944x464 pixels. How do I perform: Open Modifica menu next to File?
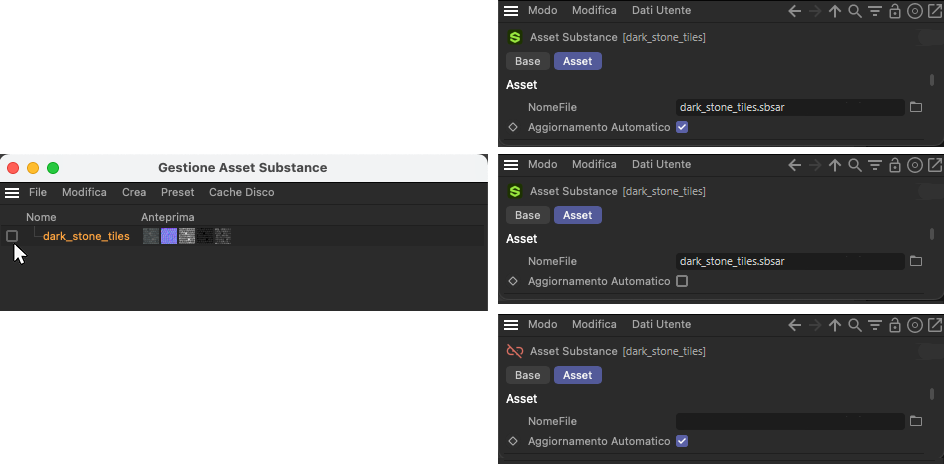click(84, 193)
